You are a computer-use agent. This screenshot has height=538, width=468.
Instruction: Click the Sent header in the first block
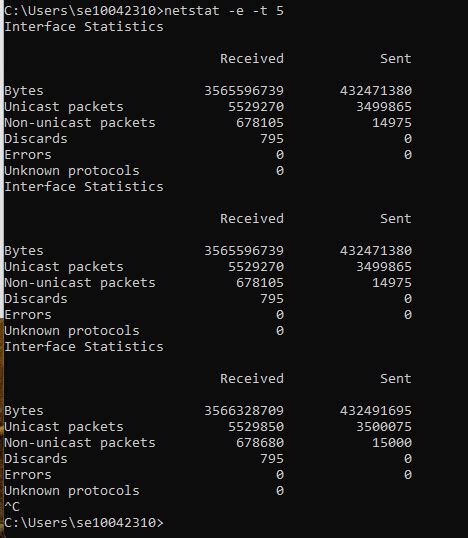(396, 59)
